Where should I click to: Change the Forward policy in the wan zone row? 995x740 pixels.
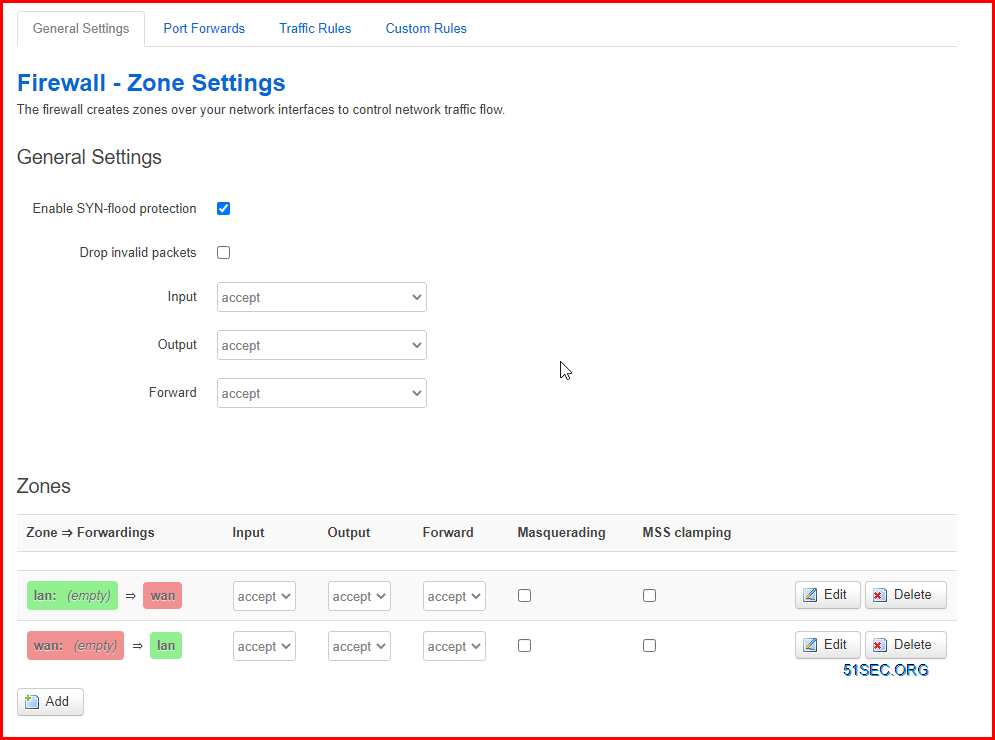(x=454, y=646)
